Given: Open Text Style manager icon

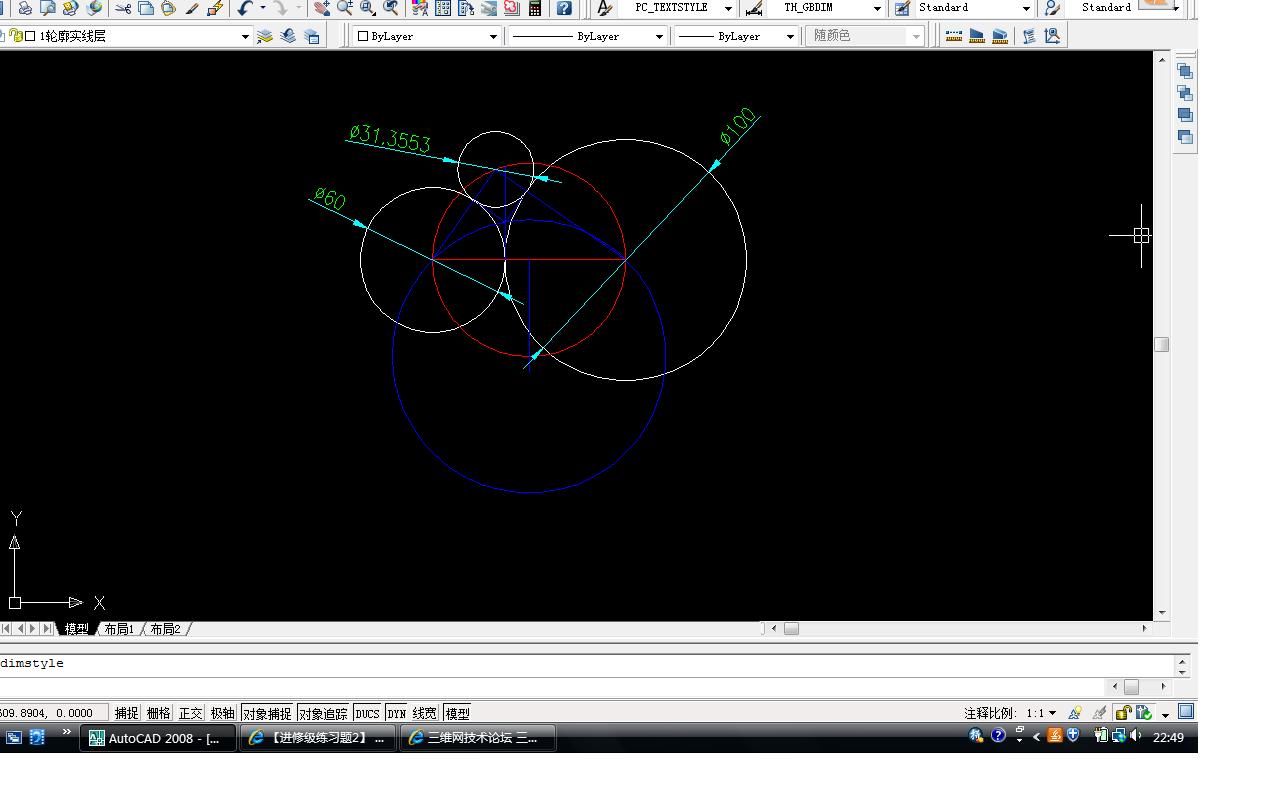Looking at the screenshot, I should coord(604,8).
